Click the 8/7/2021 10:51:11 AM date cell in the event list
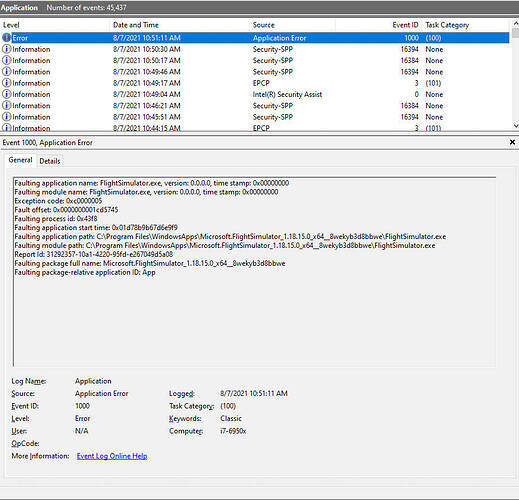Image resolution: width=519 pixels, height=500 pixels. pyautogui.click(x=147, y=38)
